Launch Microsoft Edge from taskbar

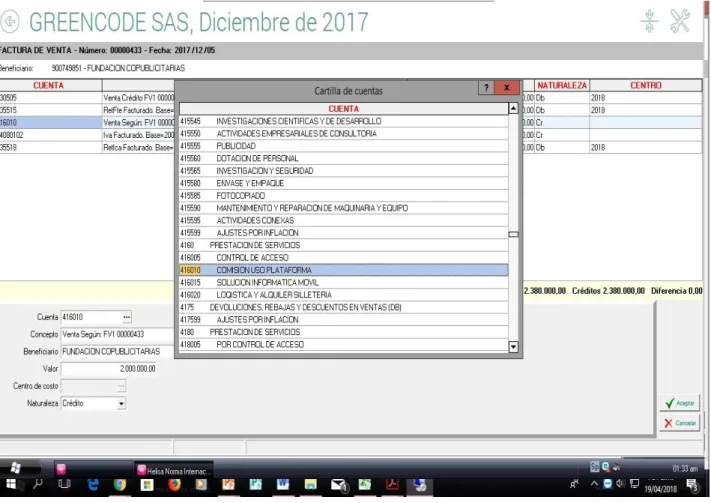pyautogui.click(x=93, y=485)
